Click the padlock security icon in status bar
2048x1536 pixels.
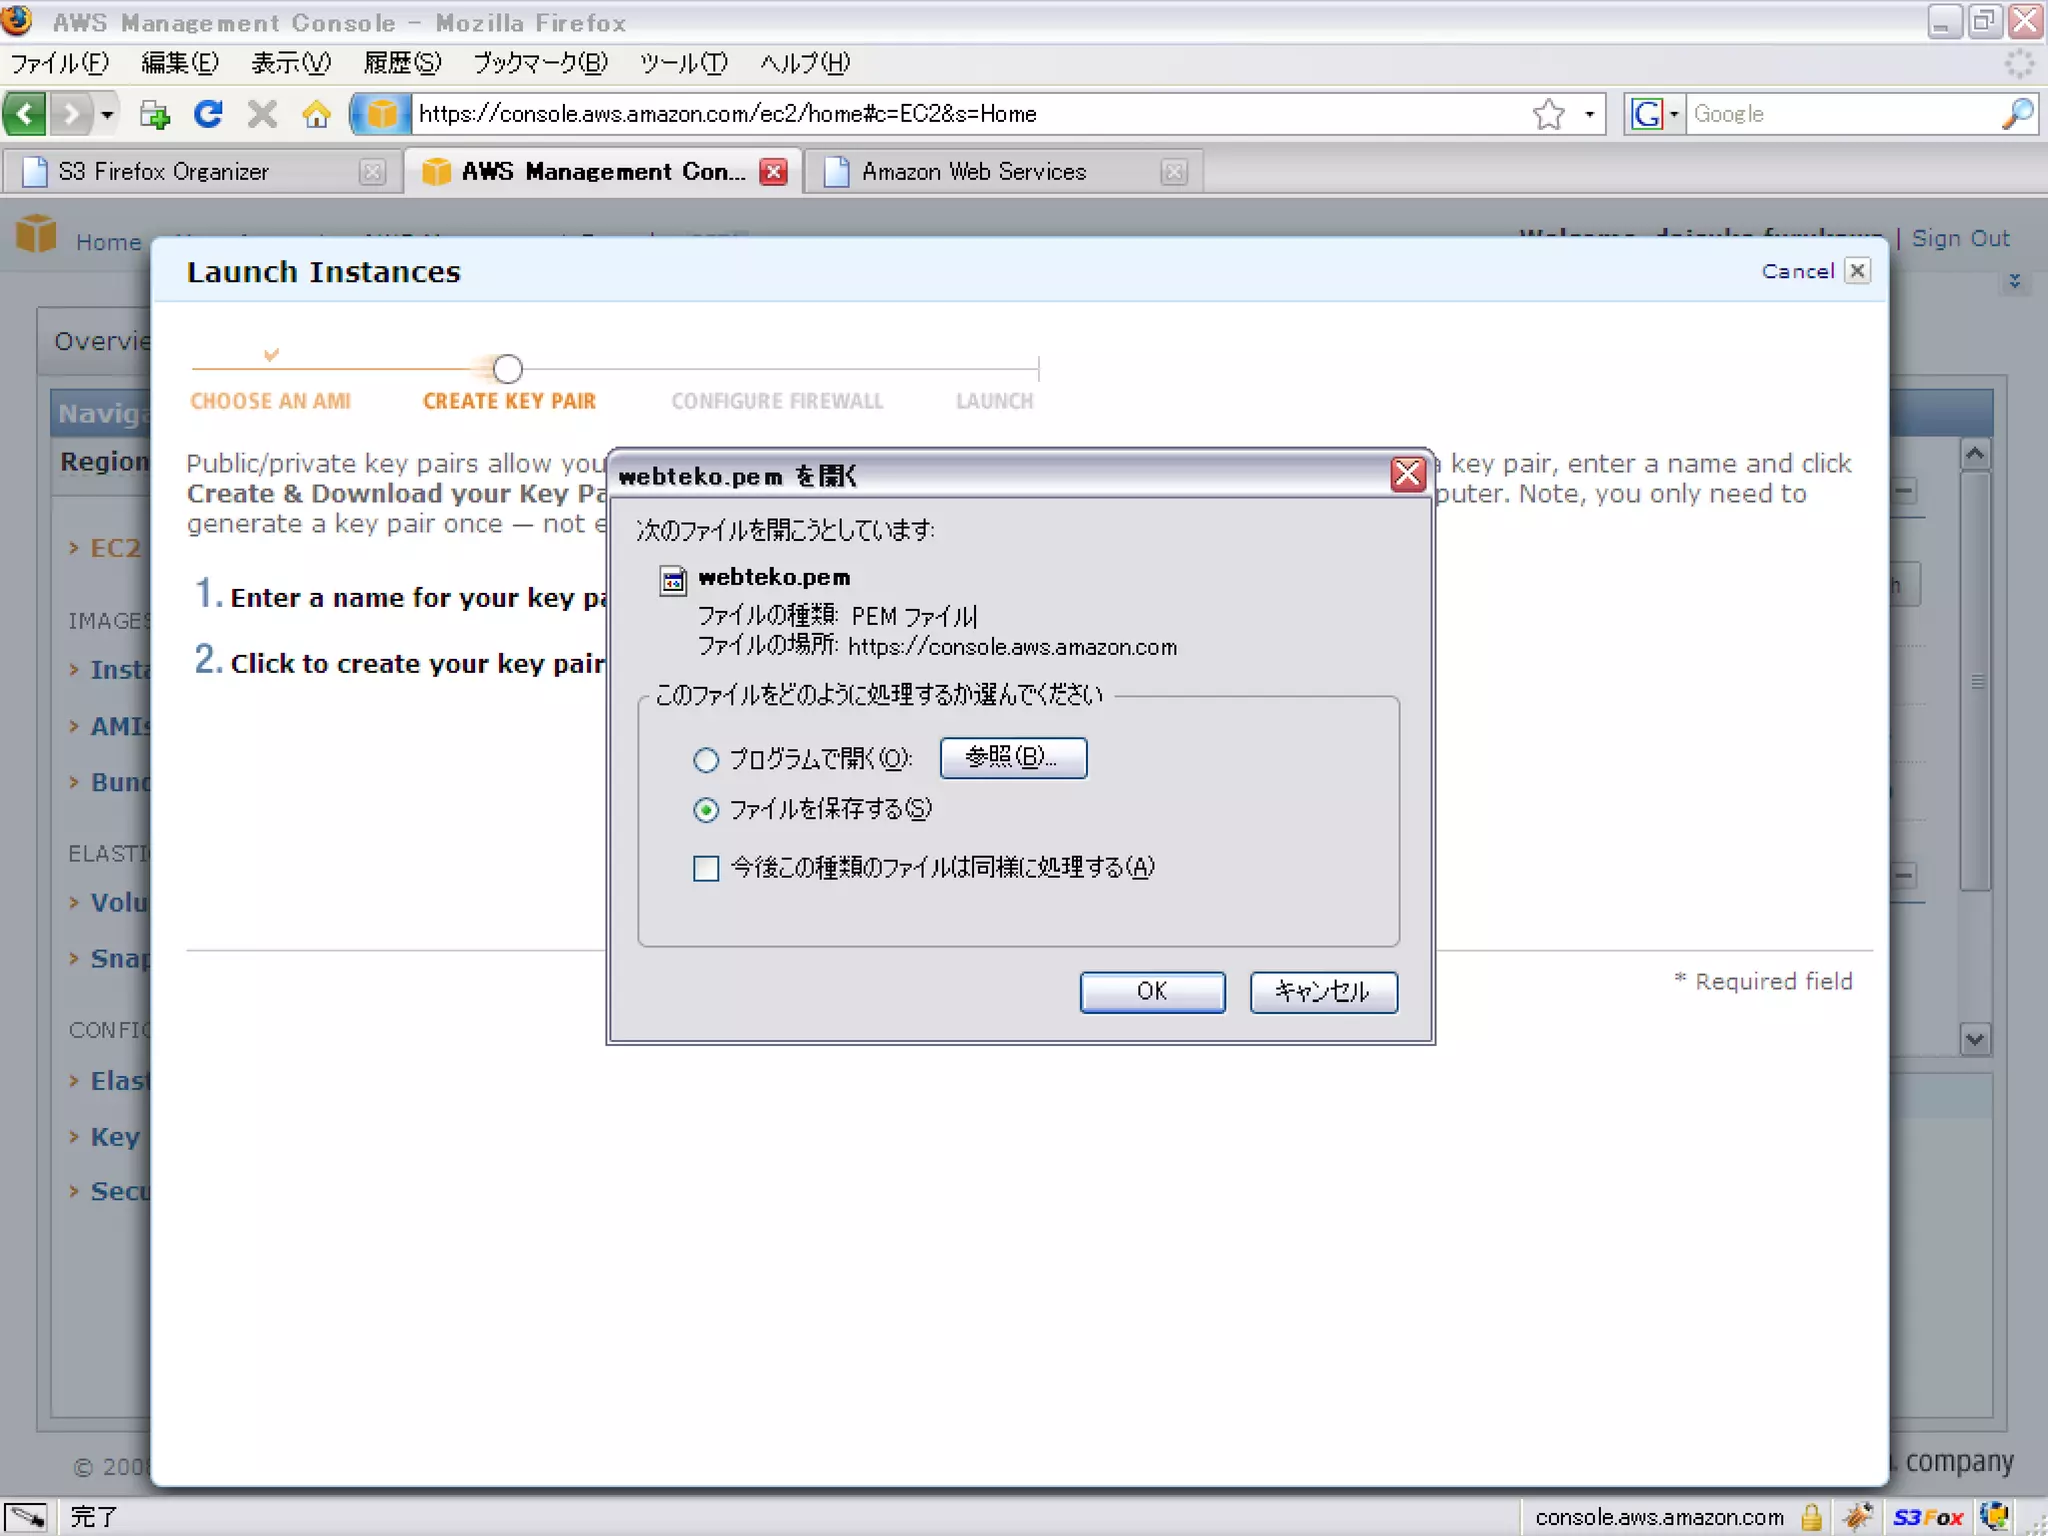point(1811,1518)
